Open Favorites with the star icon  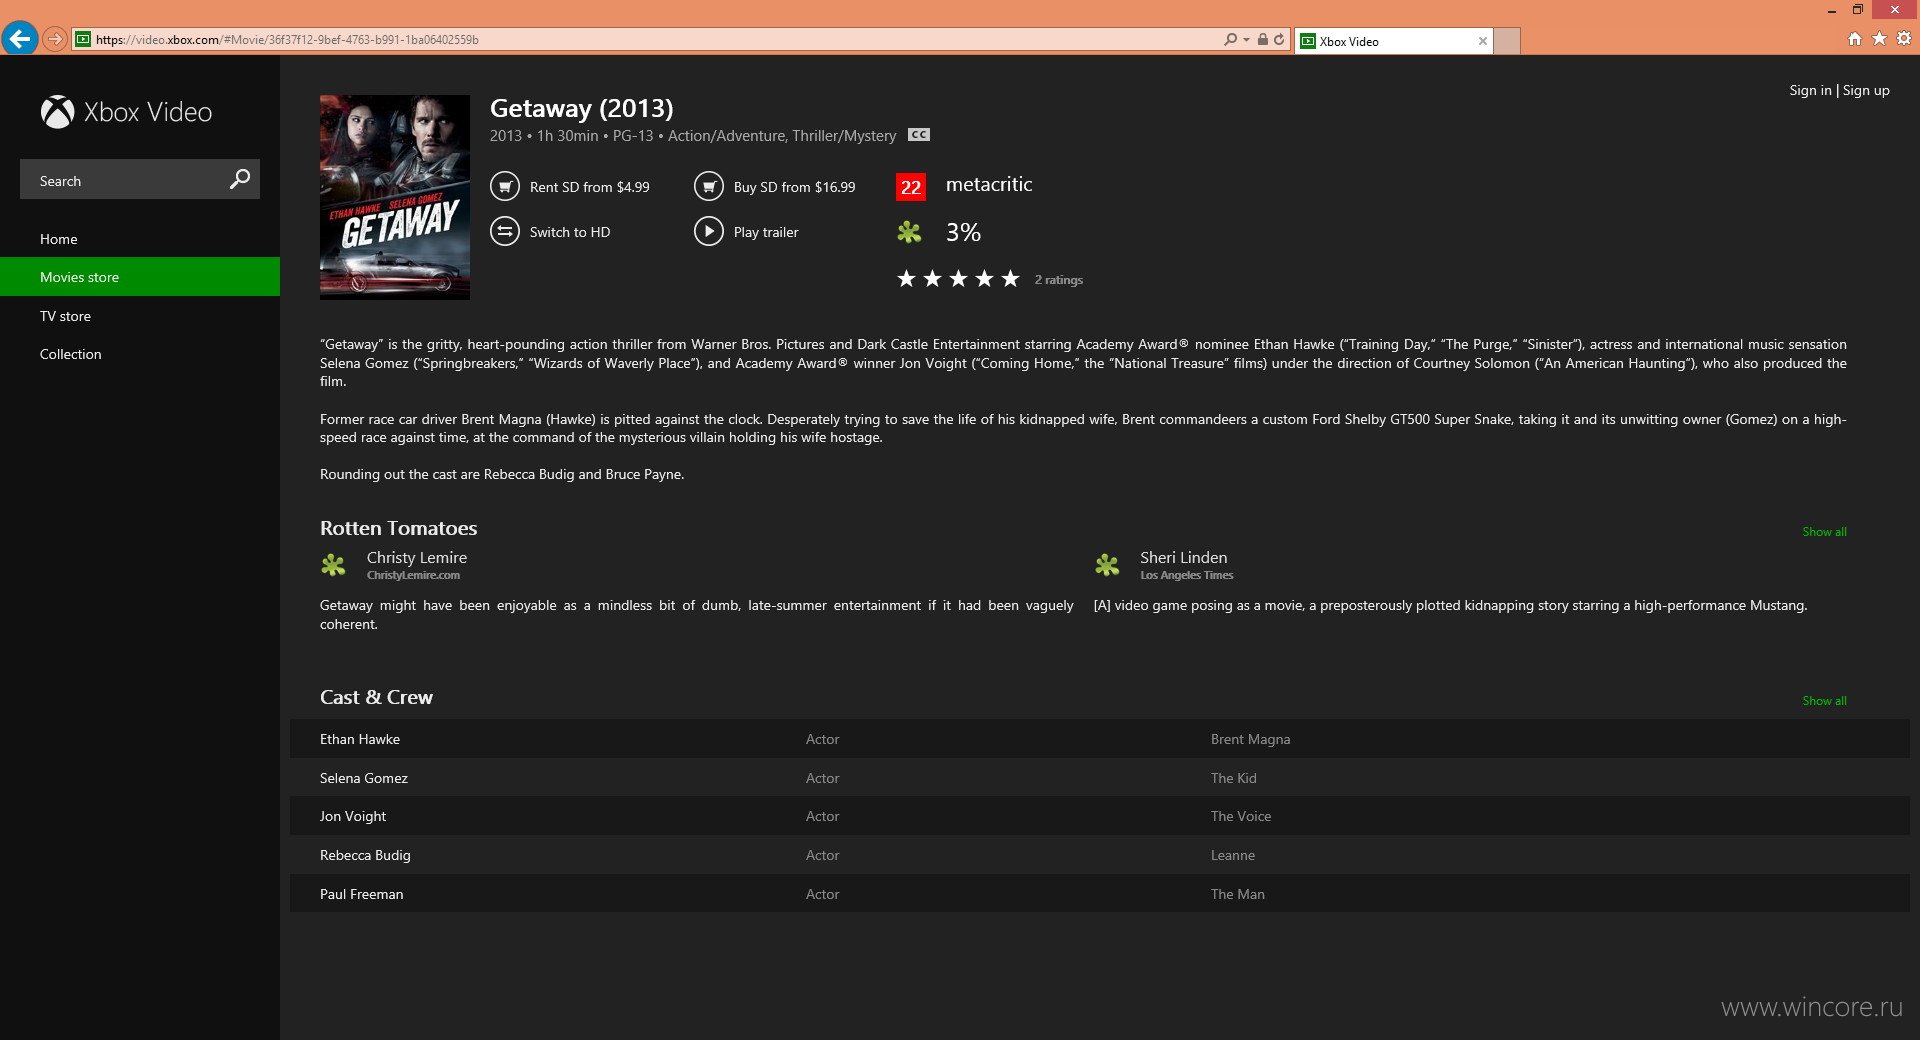click(x=1879, y=39)
